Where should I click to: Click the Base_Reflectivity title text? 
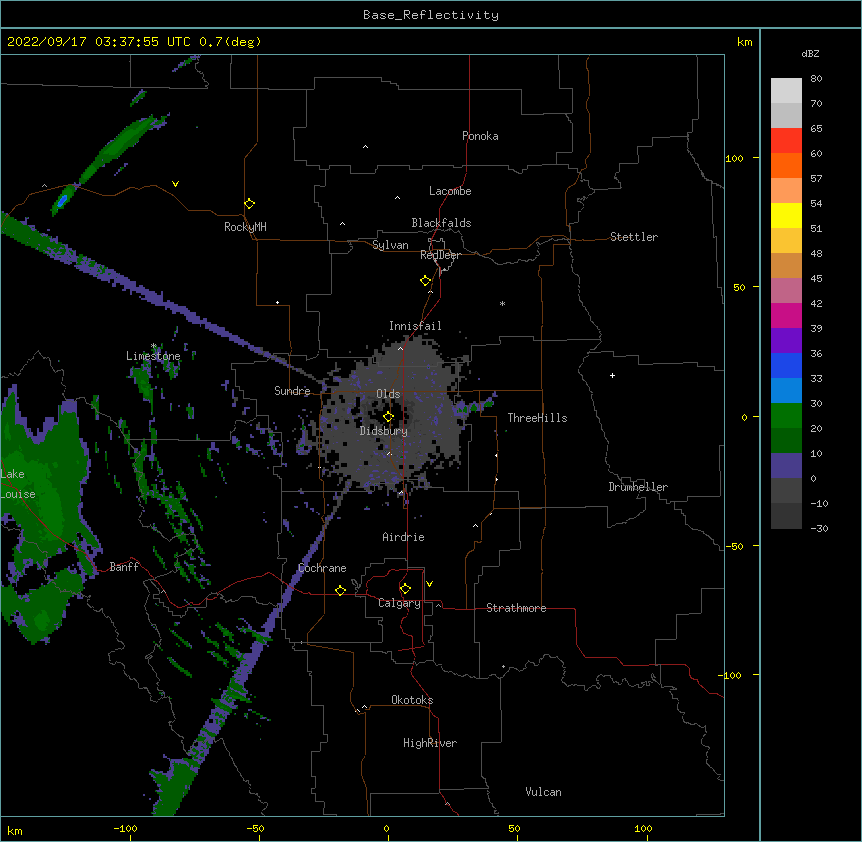[x=431, y=15]
